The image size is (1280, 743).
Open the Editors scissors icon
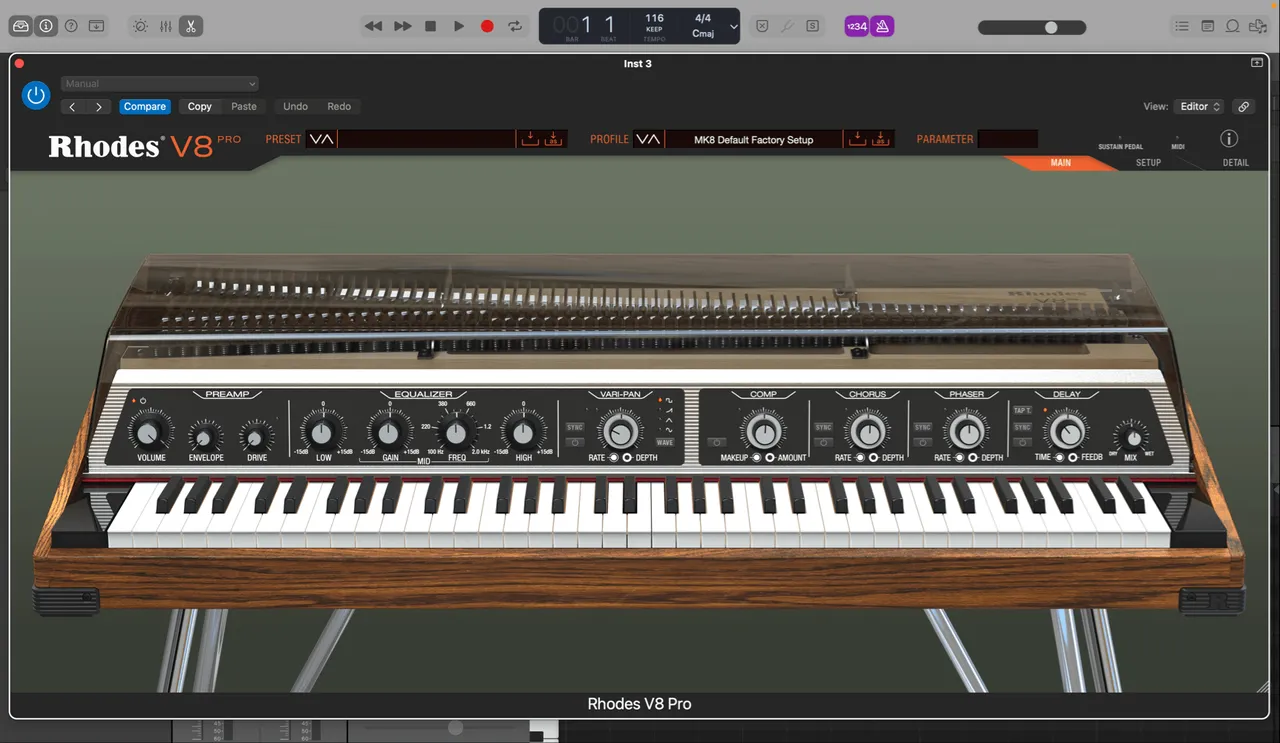(x=191, y=26)
